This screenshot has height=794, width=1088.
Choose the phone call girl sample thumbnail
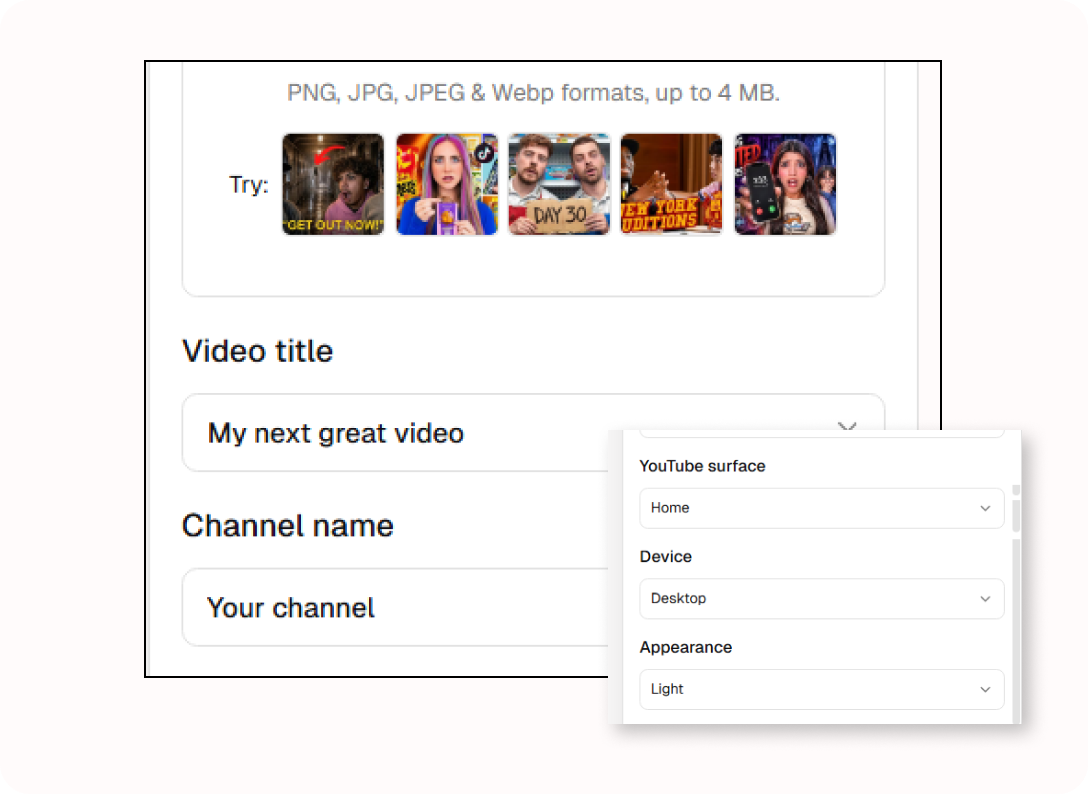tap(785, 185)
